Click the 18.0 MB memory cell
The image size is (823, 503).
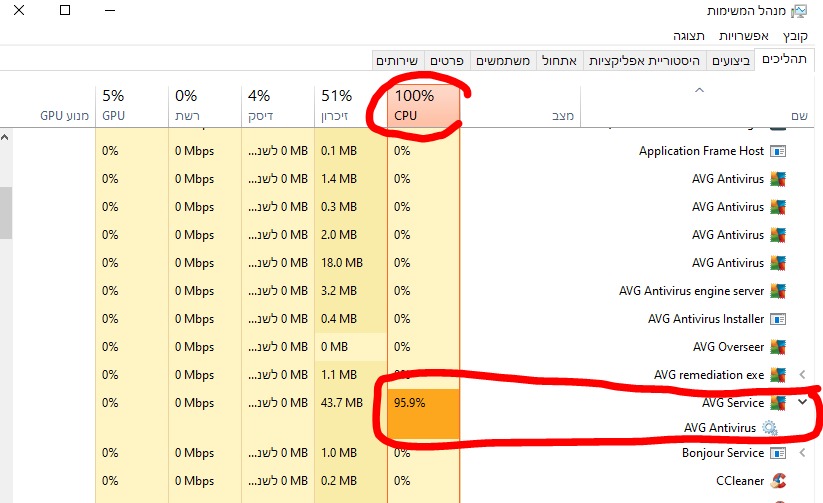(x=351, y=263)
